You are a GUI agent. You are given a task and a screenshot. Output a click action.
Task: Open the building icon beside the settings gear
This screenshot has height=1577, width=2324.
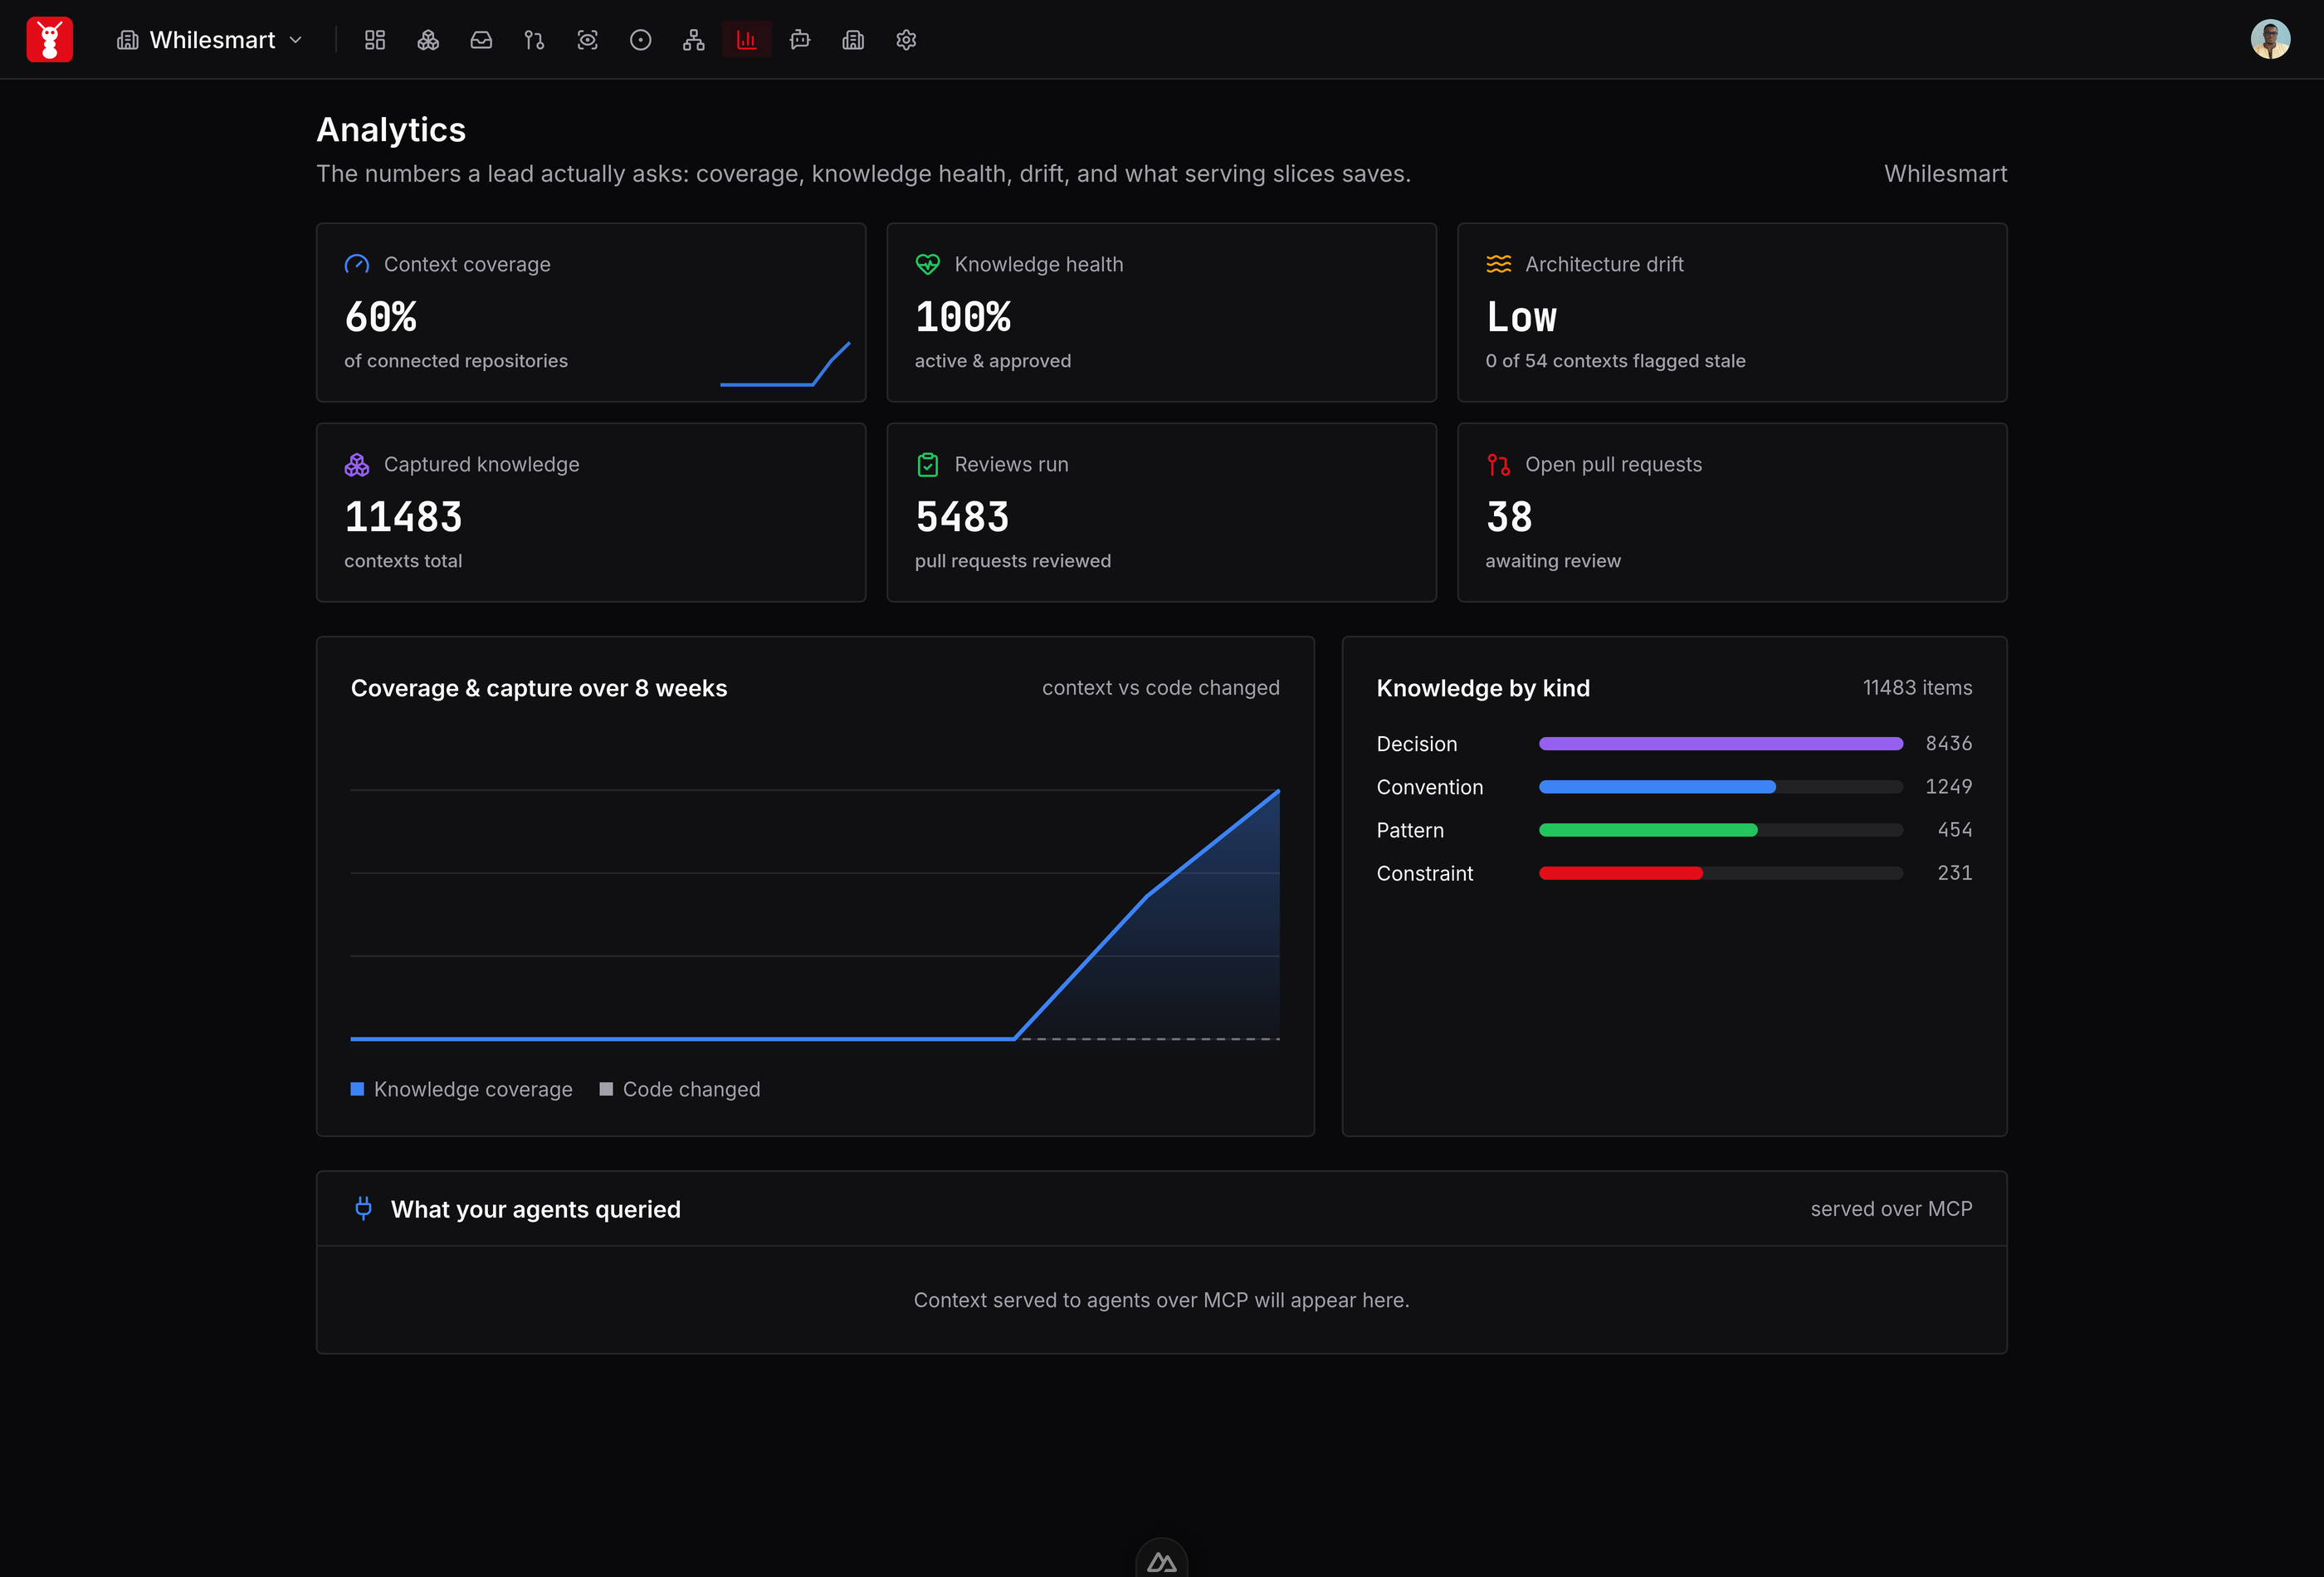point(853,40)
